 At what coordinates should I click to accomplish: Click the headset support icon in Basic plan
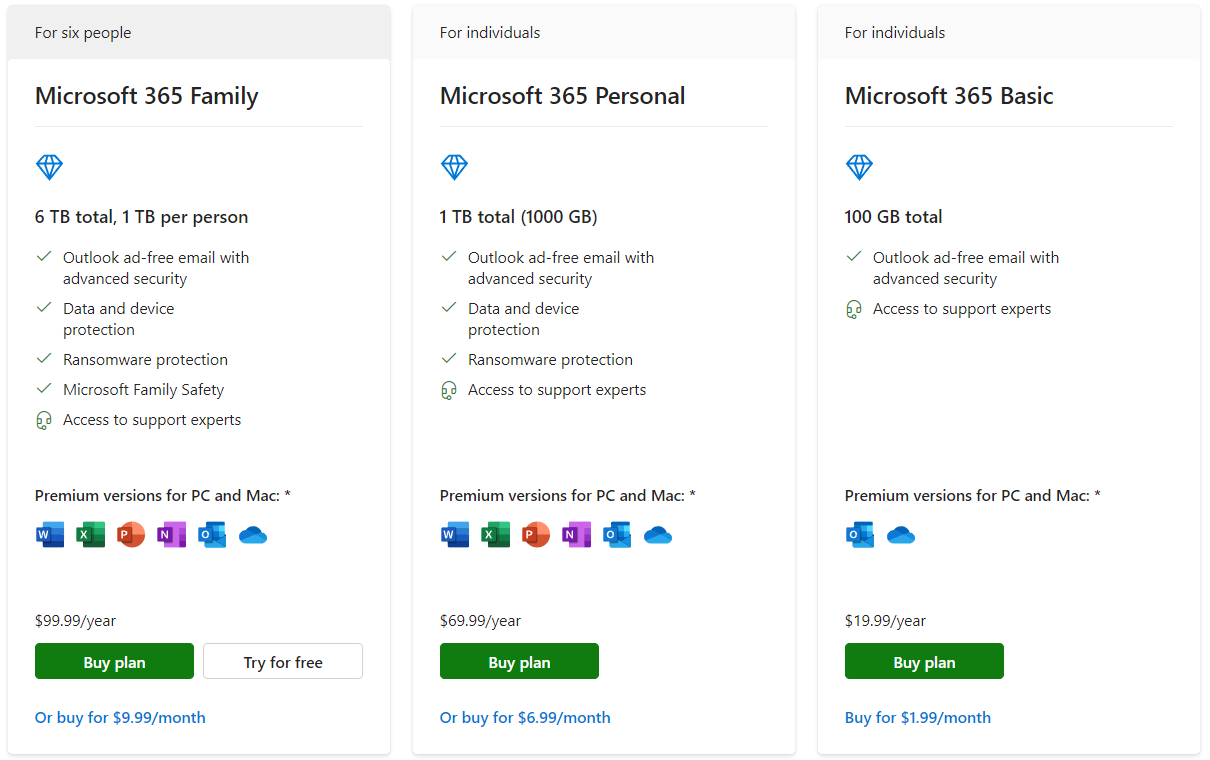854,310
